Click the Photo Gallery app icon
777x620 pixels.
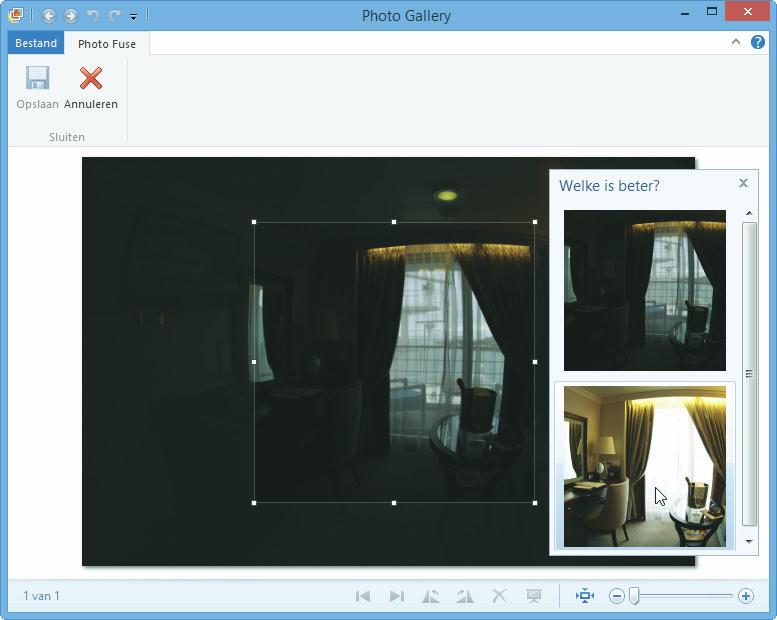(x=15, y=15)
